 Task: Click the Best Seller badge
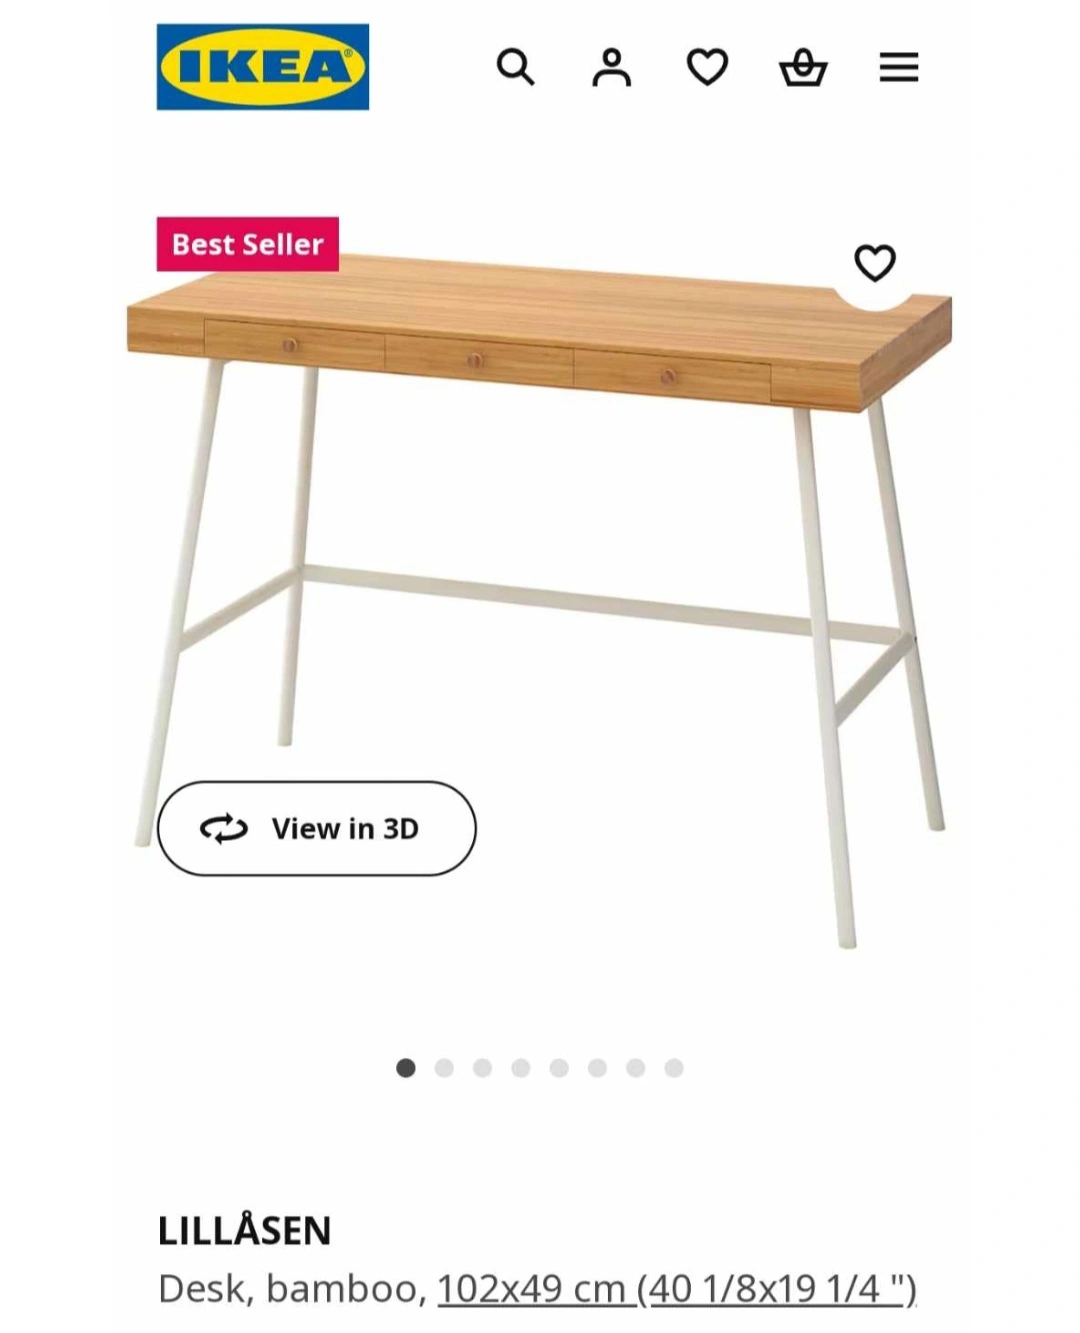click(x=248, y=244)
